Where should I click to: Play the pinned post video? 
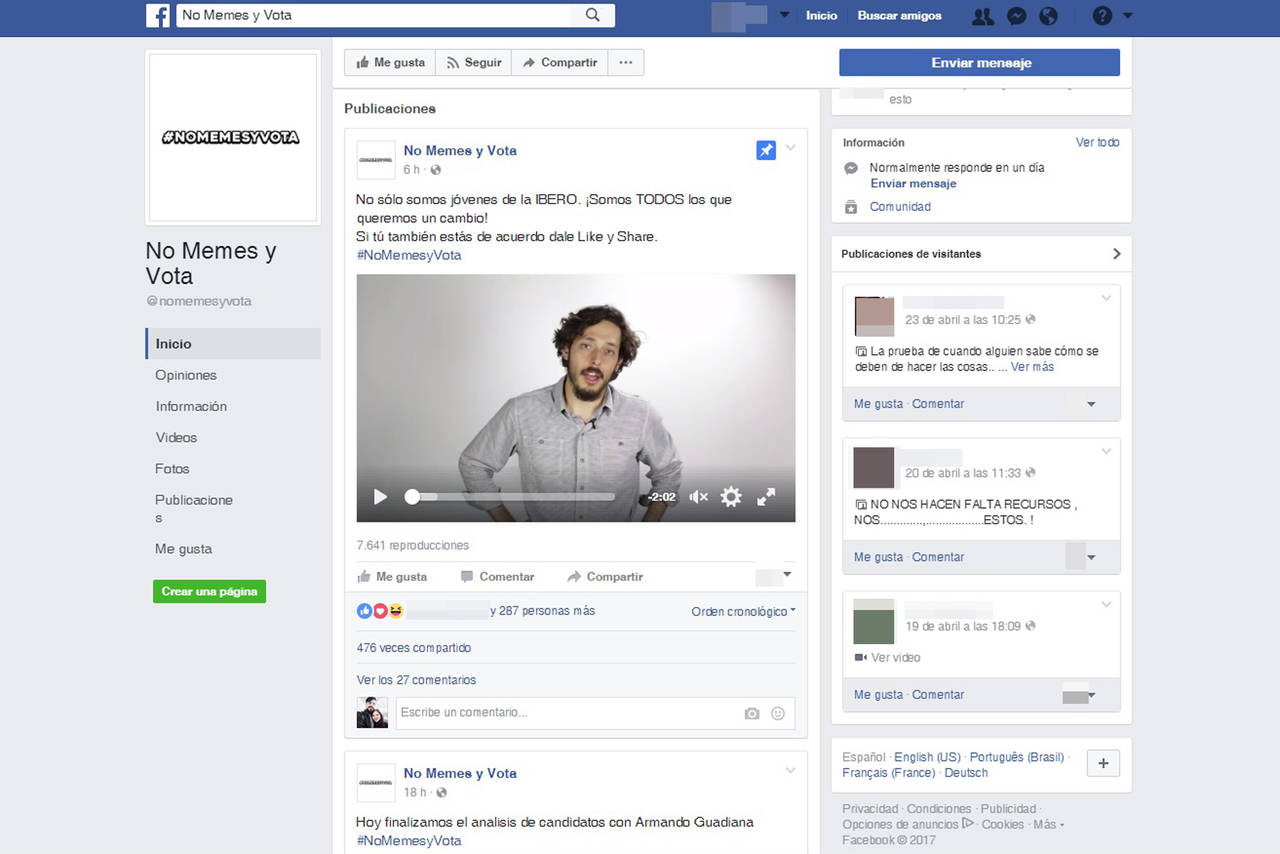[380, 497]
